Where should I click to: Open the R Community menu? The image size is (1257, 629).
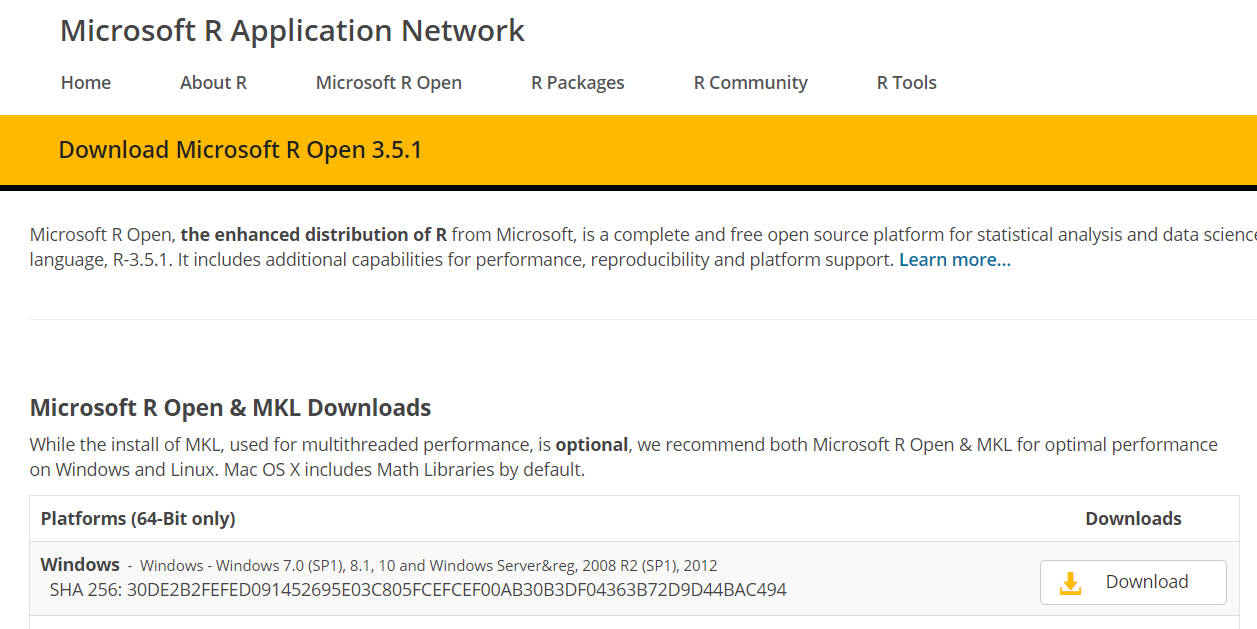[x=751, y=83]
